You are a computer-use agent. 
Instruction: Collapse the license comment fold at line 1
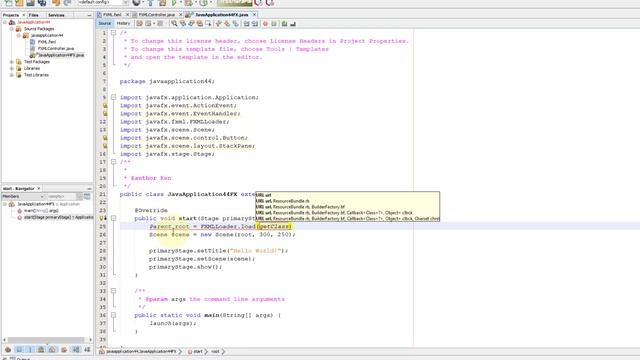pos(113,33)
